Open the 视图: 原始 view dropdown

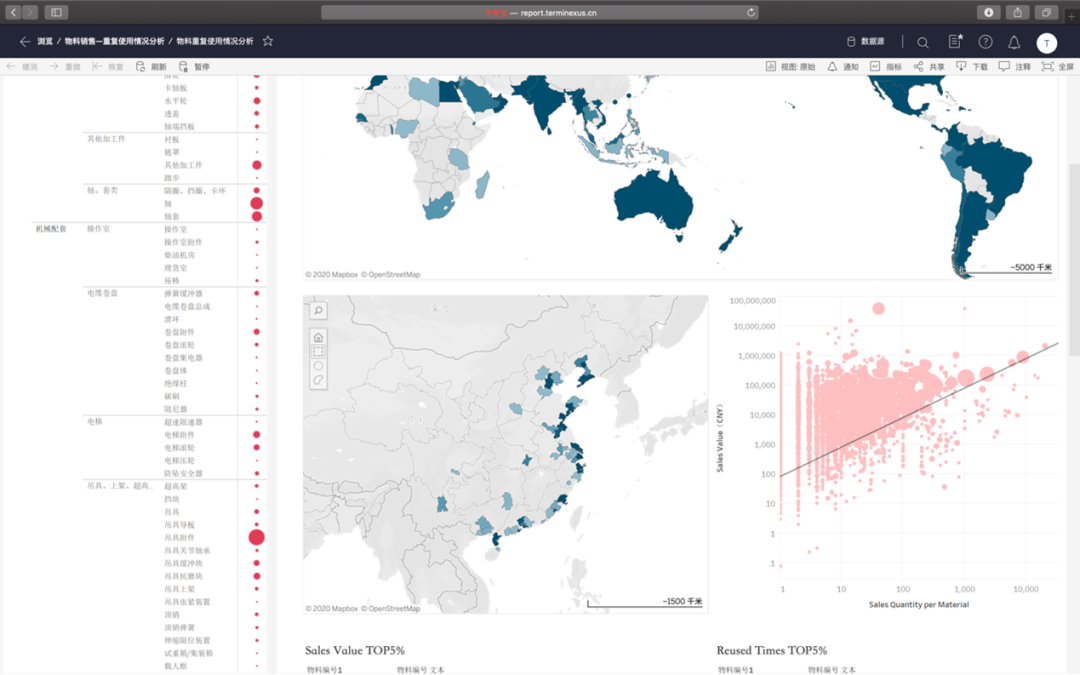click(x=790, y=67)
